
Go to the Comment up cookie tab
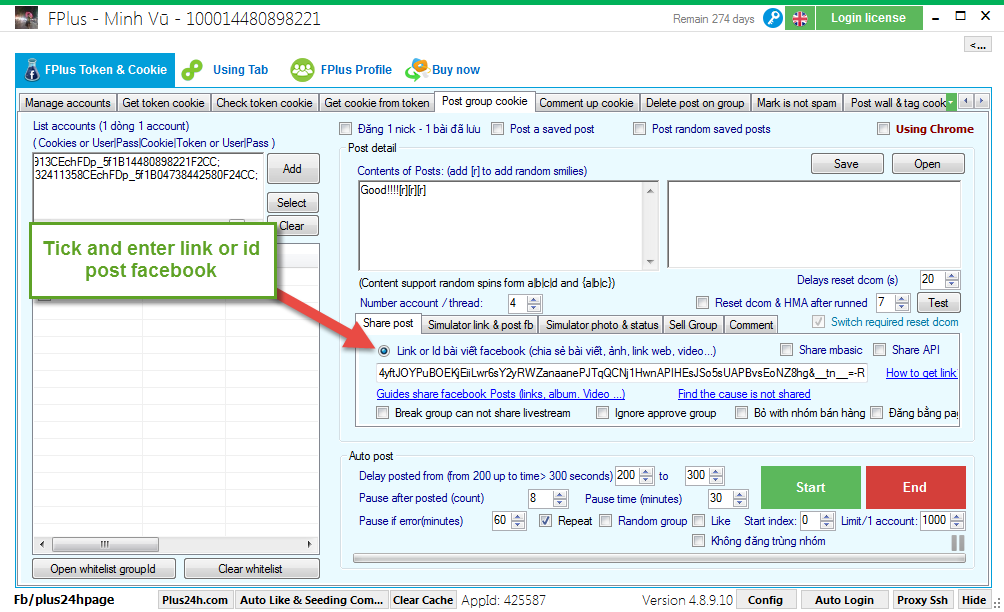point(586,103)
